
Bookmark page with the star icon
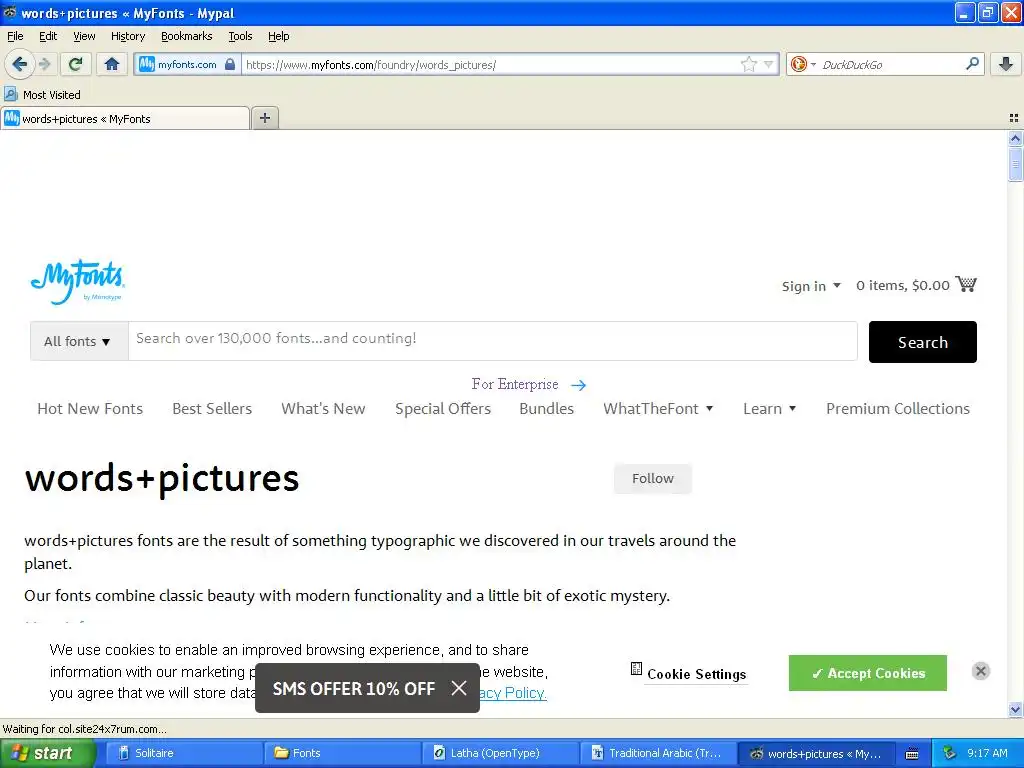pyautogui.click(x=748, y=64)
